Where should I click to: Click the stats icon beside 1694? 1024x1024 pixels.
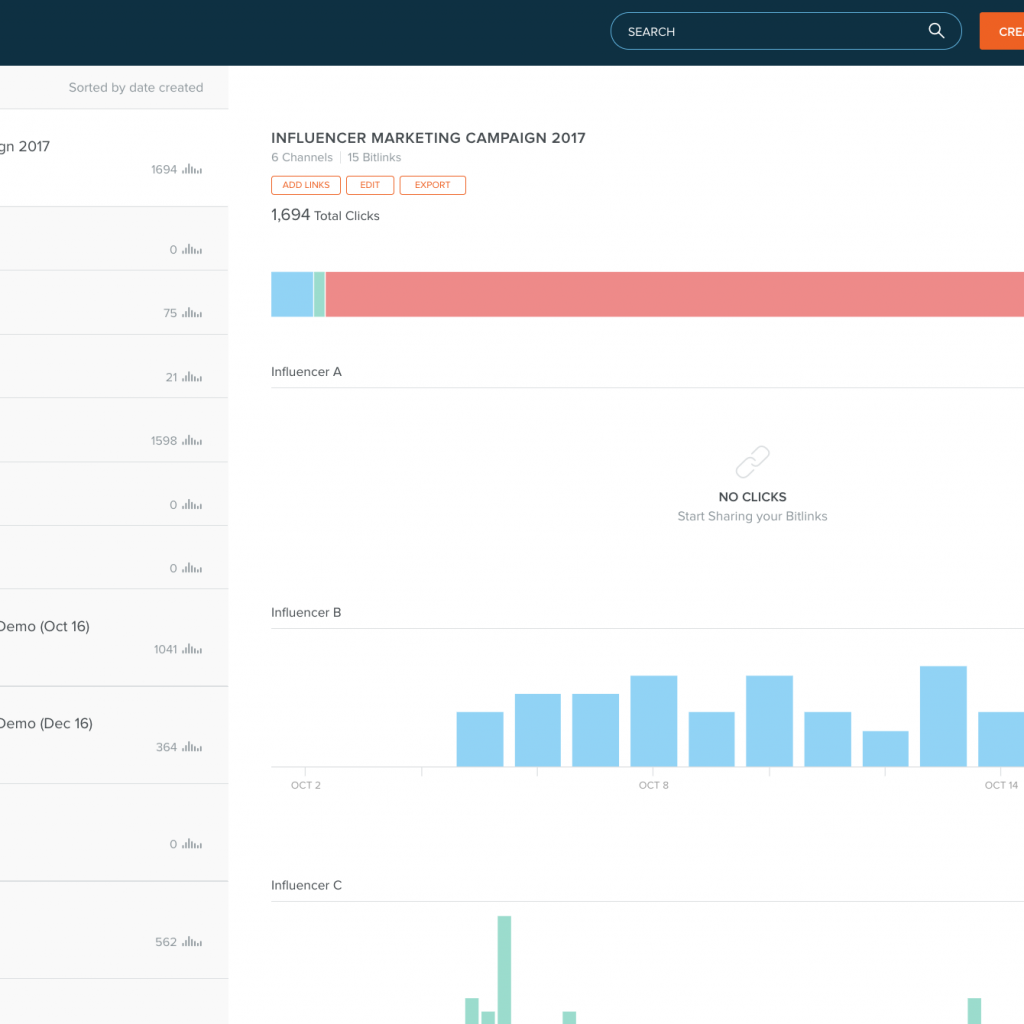(x=192, y=169)
